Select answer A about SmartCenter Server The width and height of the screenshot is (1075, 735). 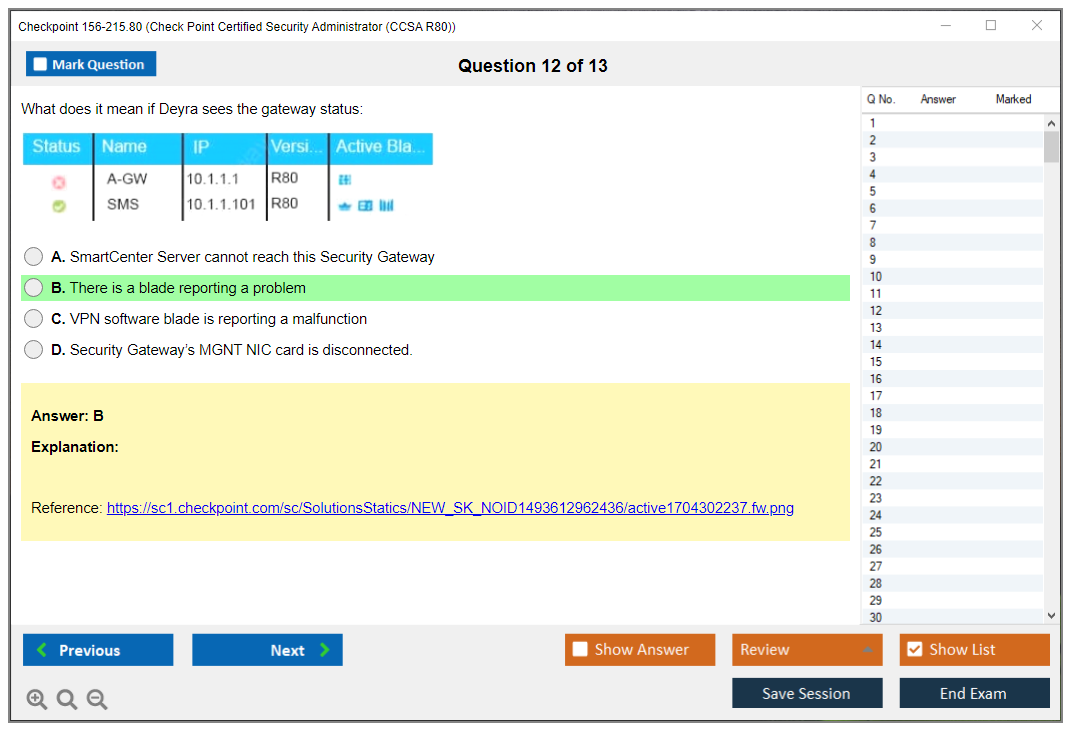click(x=34, y=257)
